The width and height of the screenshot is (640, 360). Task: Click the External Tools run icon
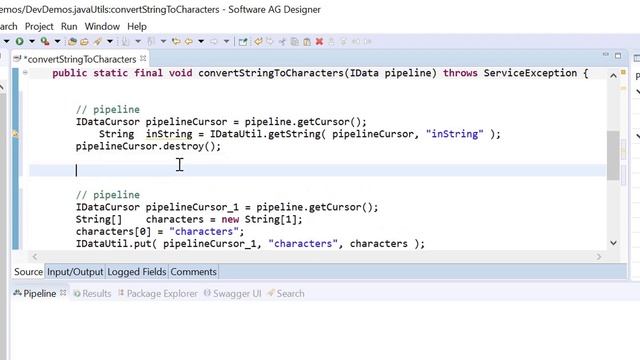(45, 41)
